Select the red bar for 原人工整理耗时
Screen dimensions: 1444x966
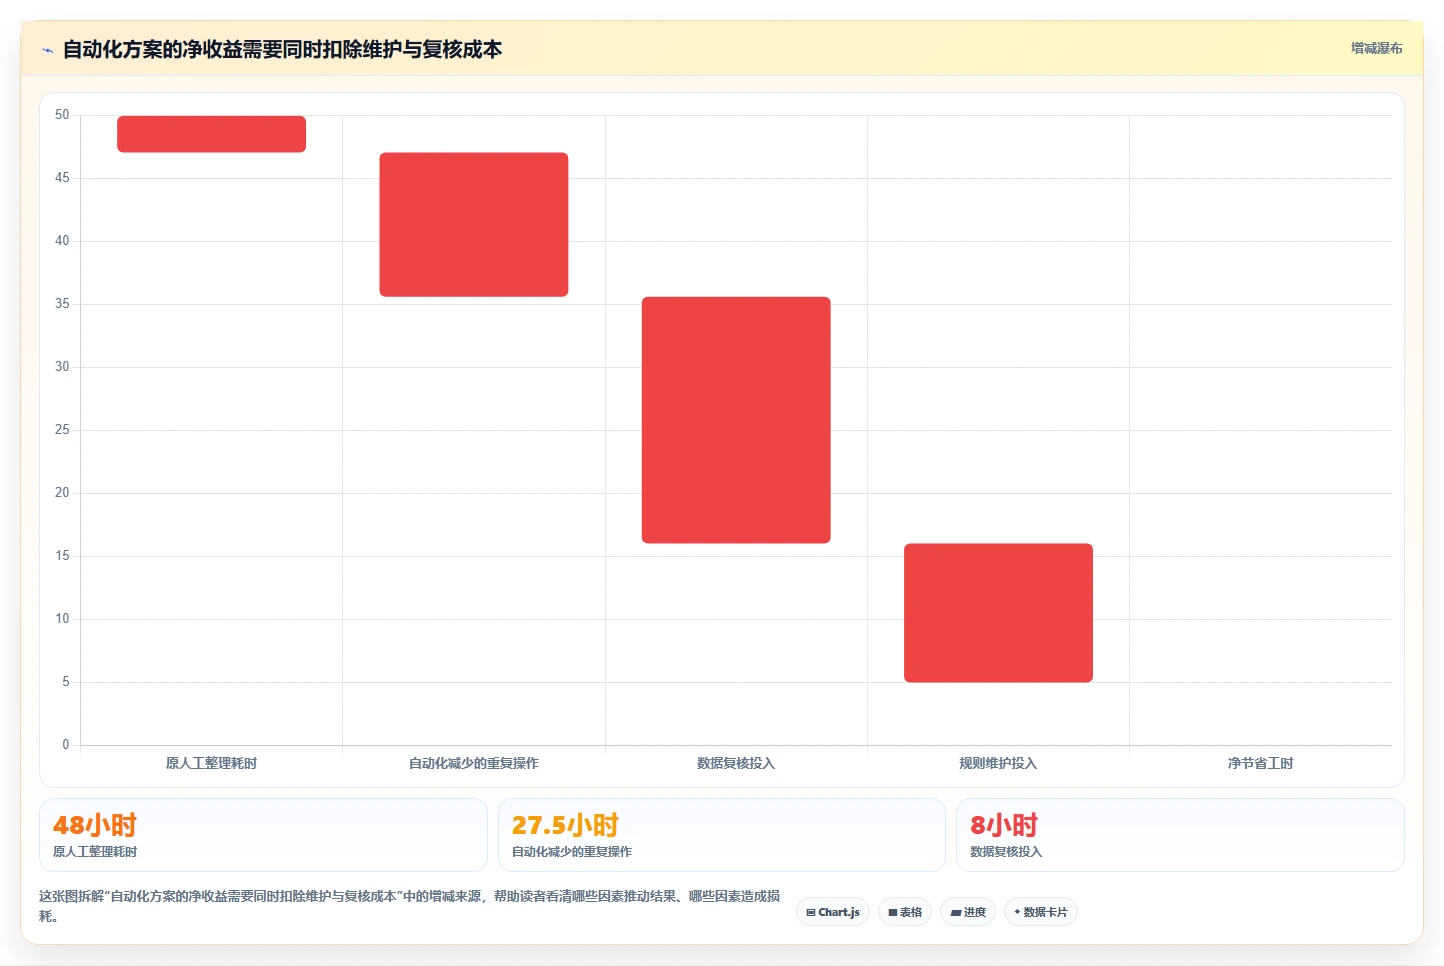click(x=211, y=134)
